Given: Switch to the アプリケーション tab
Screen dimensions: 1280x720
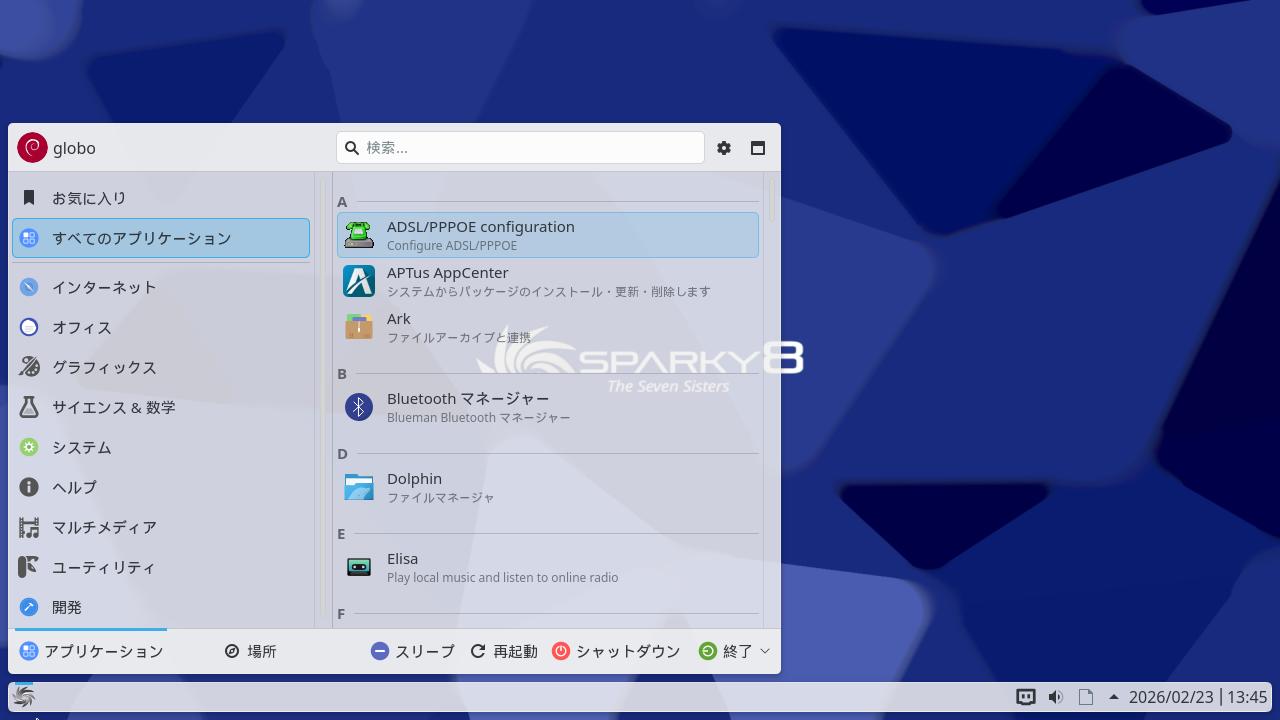Looking at the screenshot, I should [x=91, y=651].
